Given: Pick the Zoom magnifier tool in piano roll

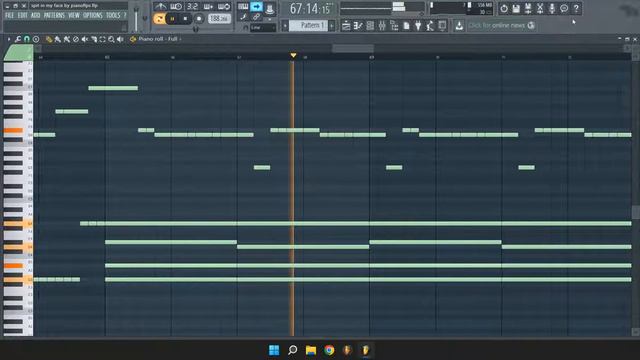Looking at the screenshot, I should (111, 39).
